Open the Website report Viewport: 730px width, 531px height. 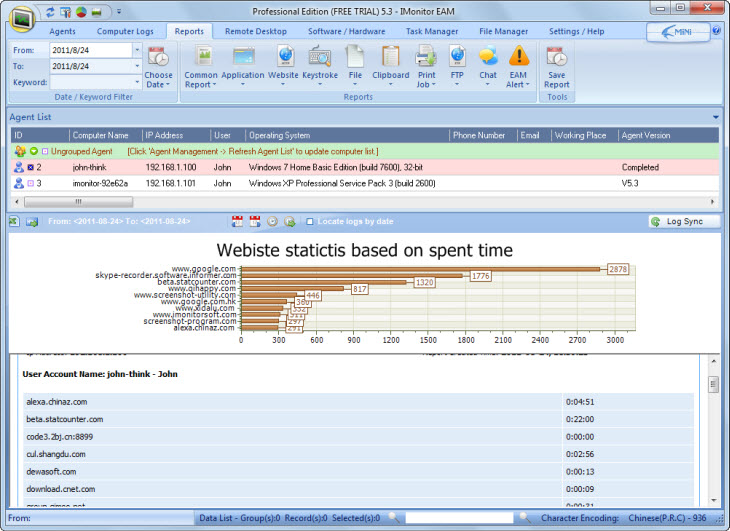(283, 62)
